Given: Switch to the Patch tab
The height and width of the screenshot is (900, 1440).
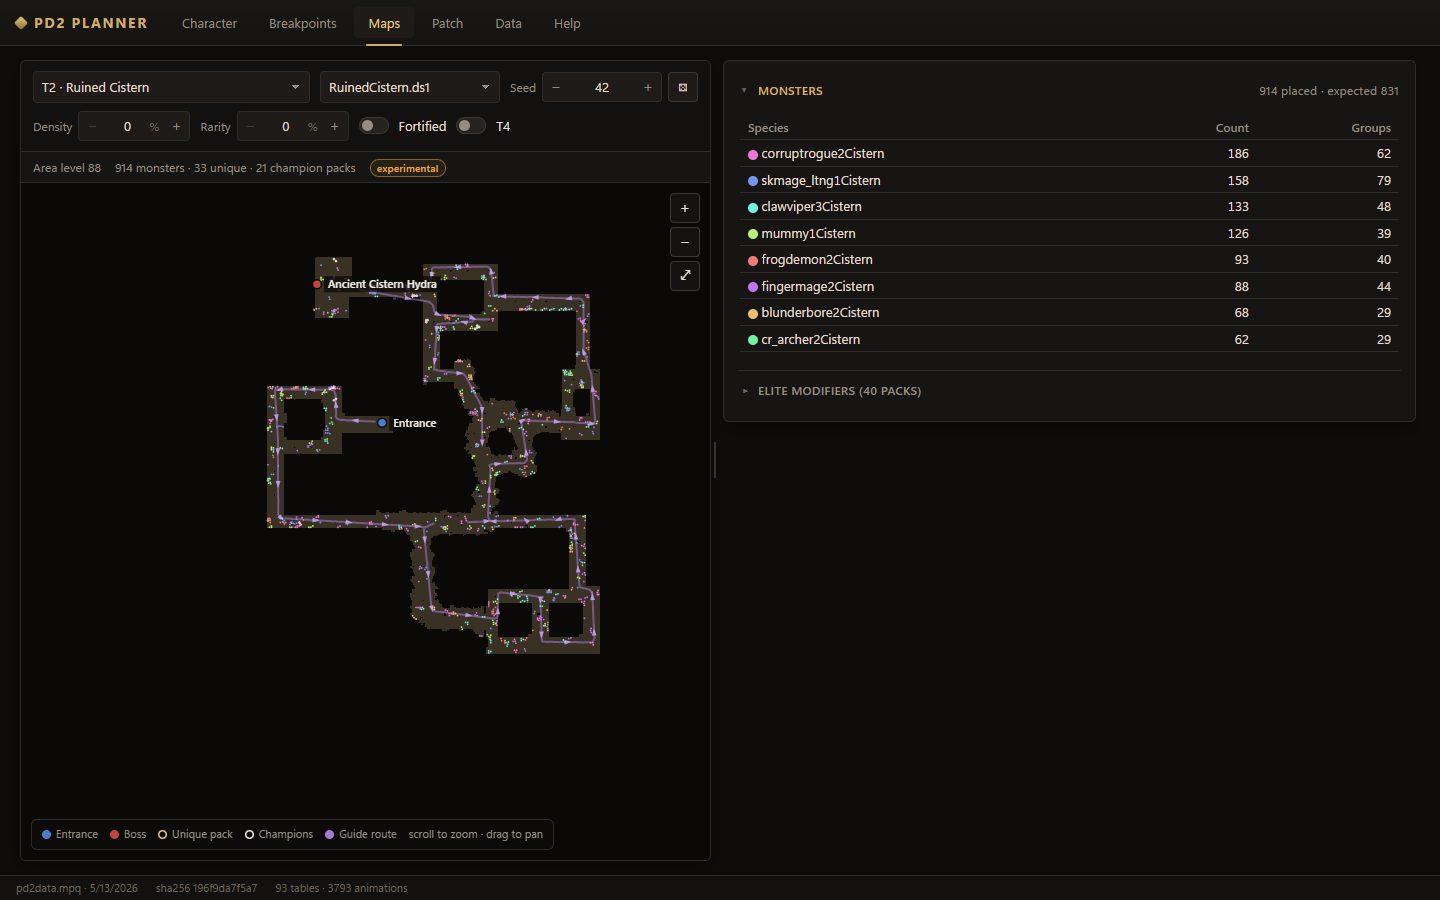Looking at the screenshot, I should tap(447, 23).
